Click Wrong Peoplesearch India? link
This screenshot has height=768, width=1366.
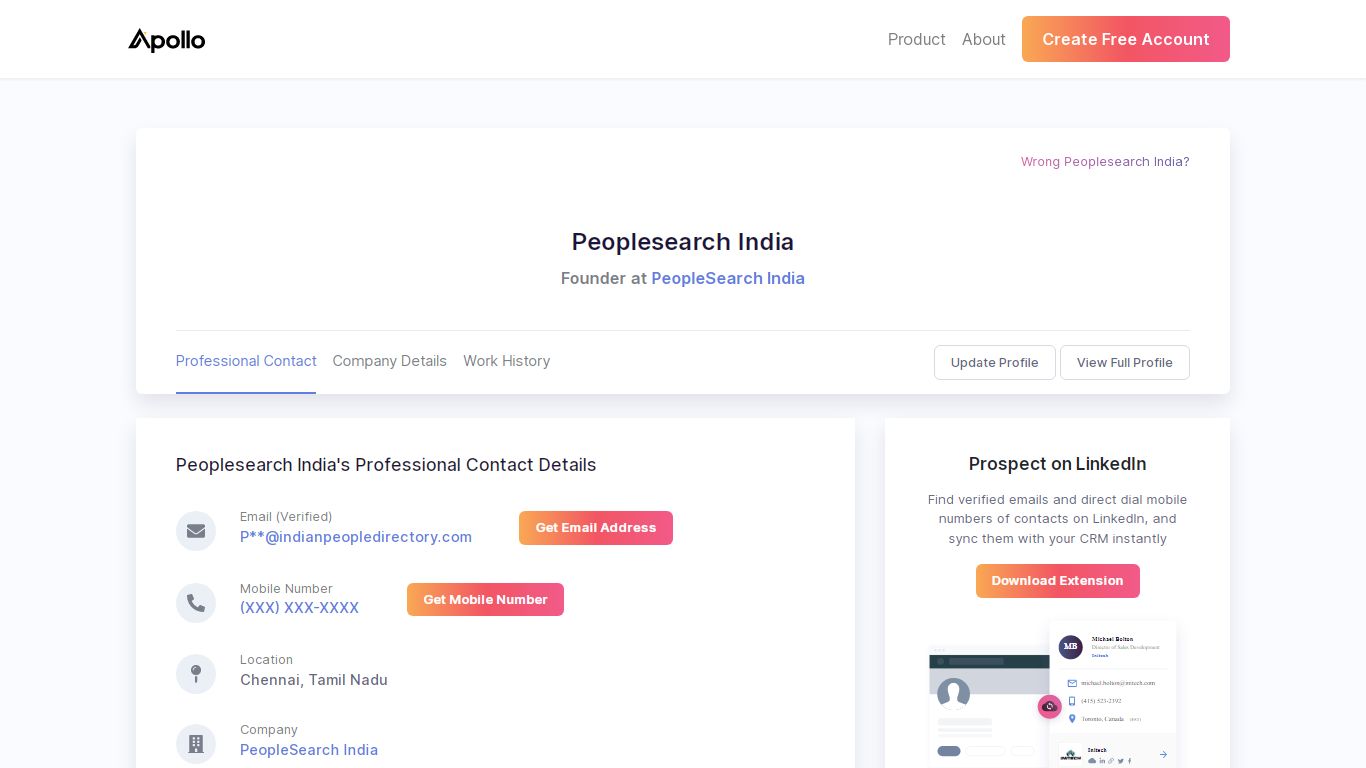tap(1105, 162)
